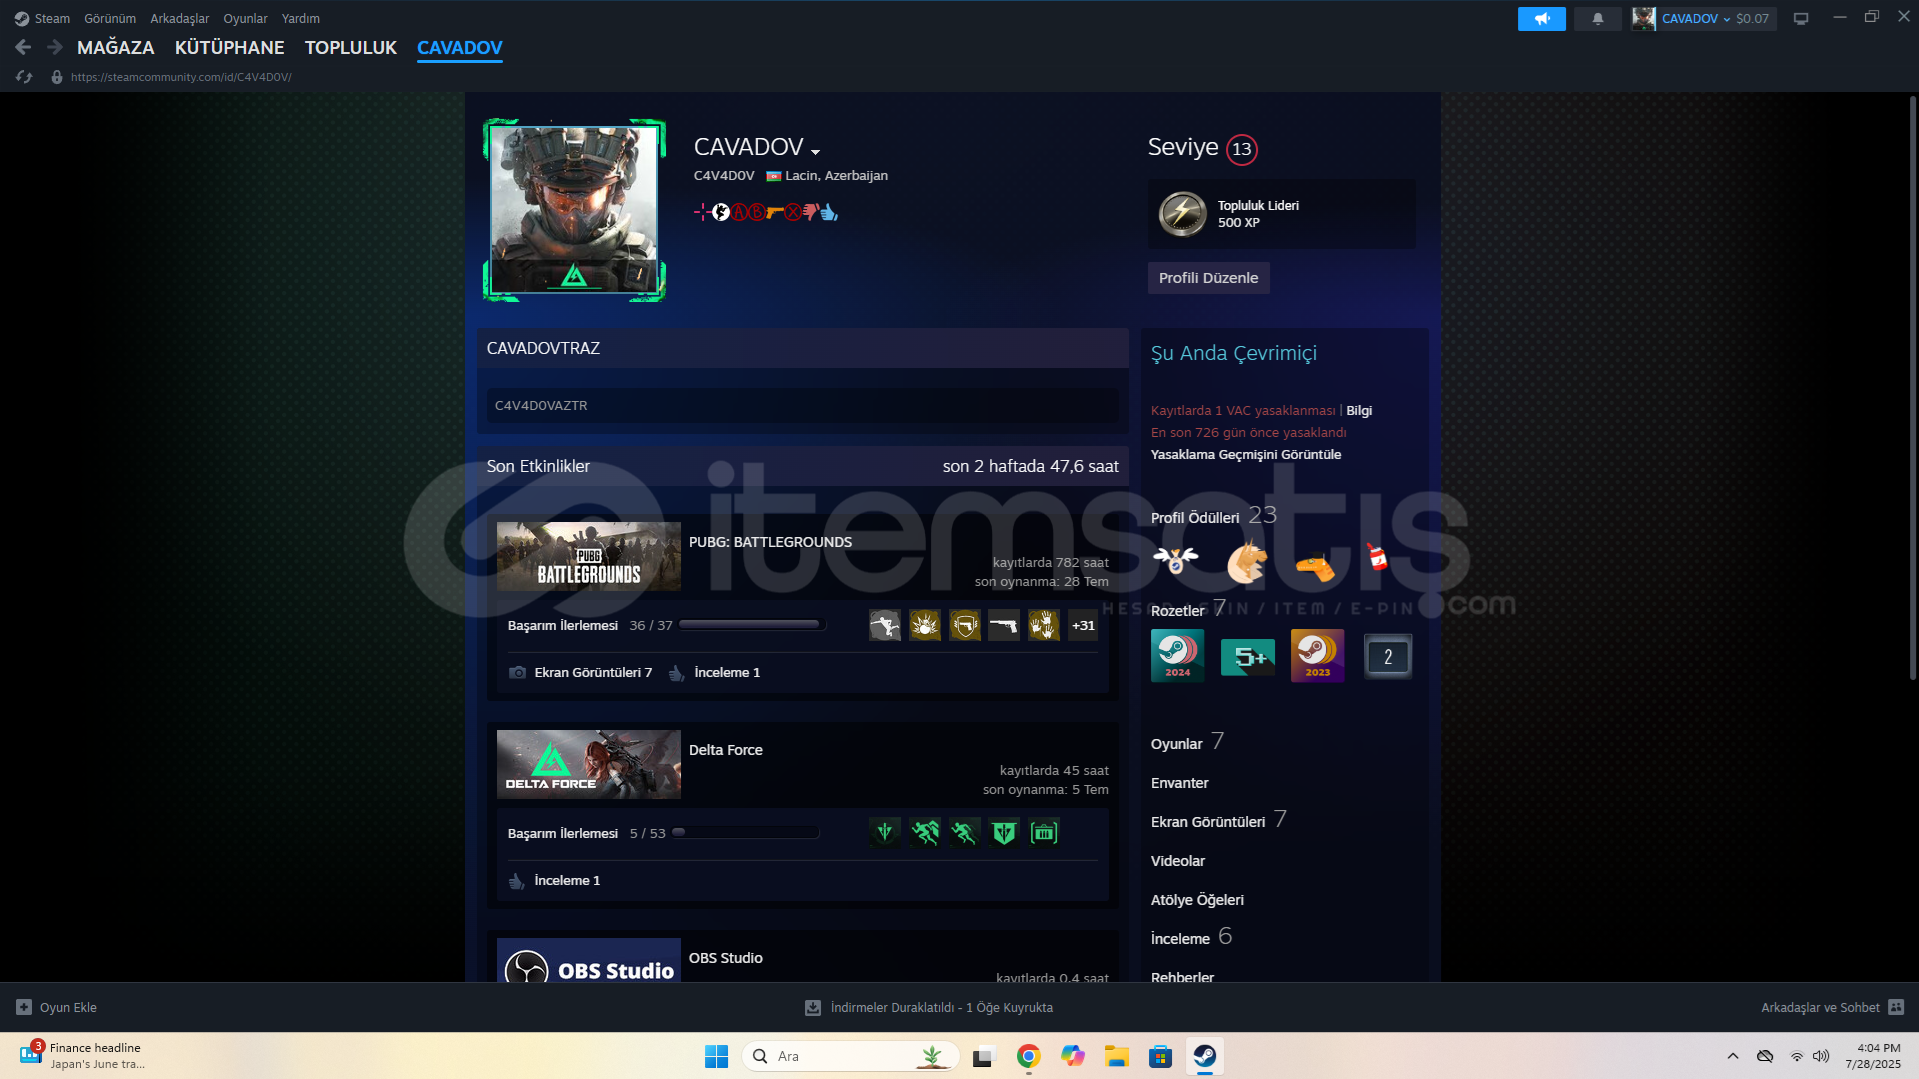Open the Windows Start button
This screenshot has width=1919, height=1079.
coord(716,1056)
